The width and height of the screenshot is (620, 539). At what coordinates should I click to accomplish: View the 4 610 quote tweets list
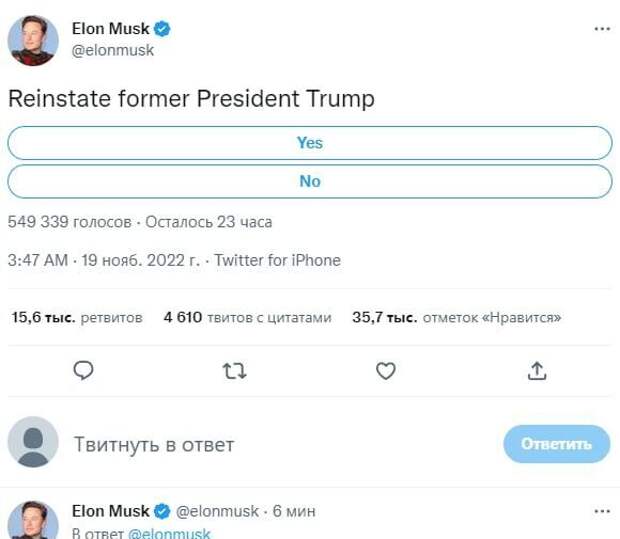(247, 318)
